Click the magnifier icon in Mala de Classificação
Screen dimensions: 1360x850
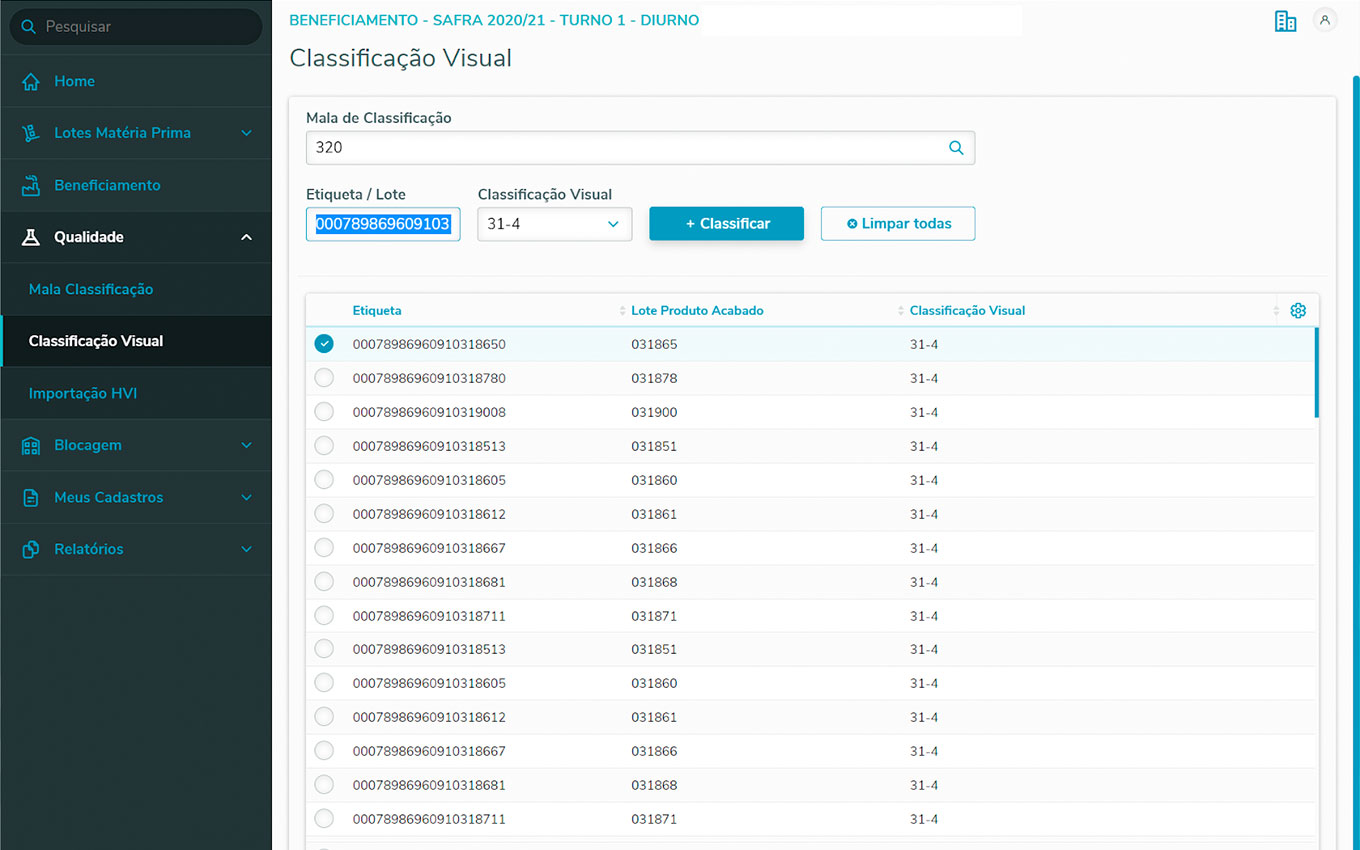point(956,148)
